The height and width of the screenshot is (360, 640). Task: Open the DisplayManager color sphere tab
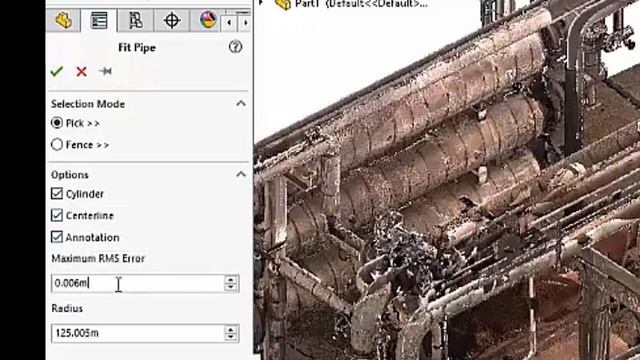(x=207, y=20)
